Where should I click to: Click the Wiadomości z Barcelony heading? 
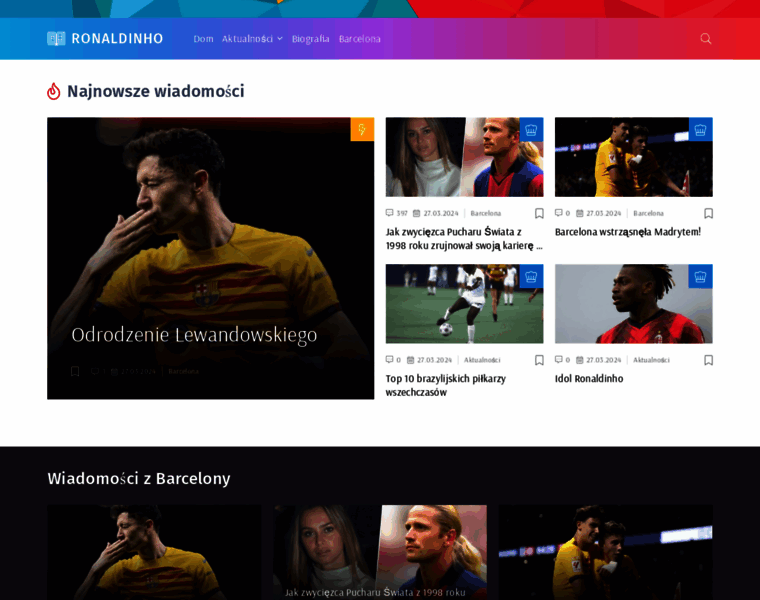click(139, 478)
